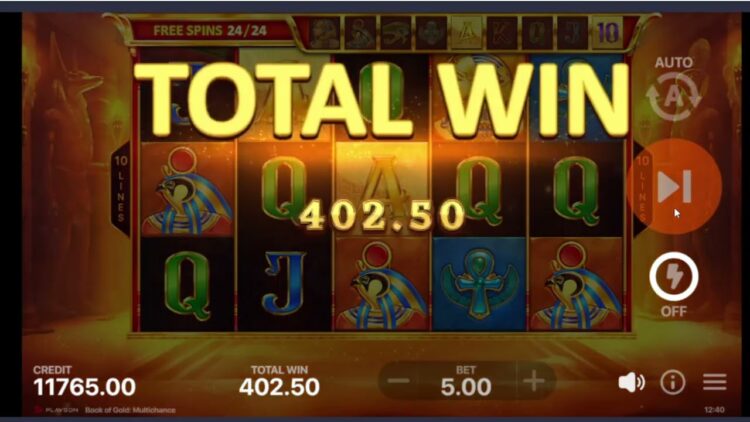Click the left 10 LINES indicator
This screenshot has width=750, height=422.
point(121,189)
